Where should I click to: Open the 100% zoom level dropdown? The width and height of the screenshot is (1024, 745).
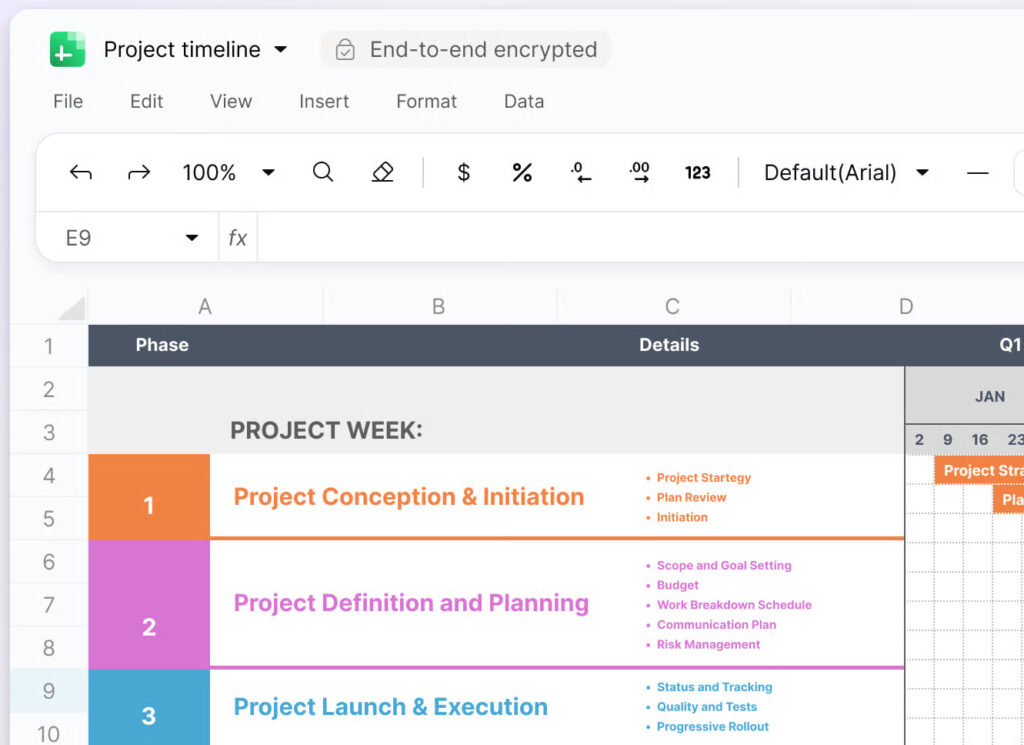pyautogui.click(x=268, y=173)
